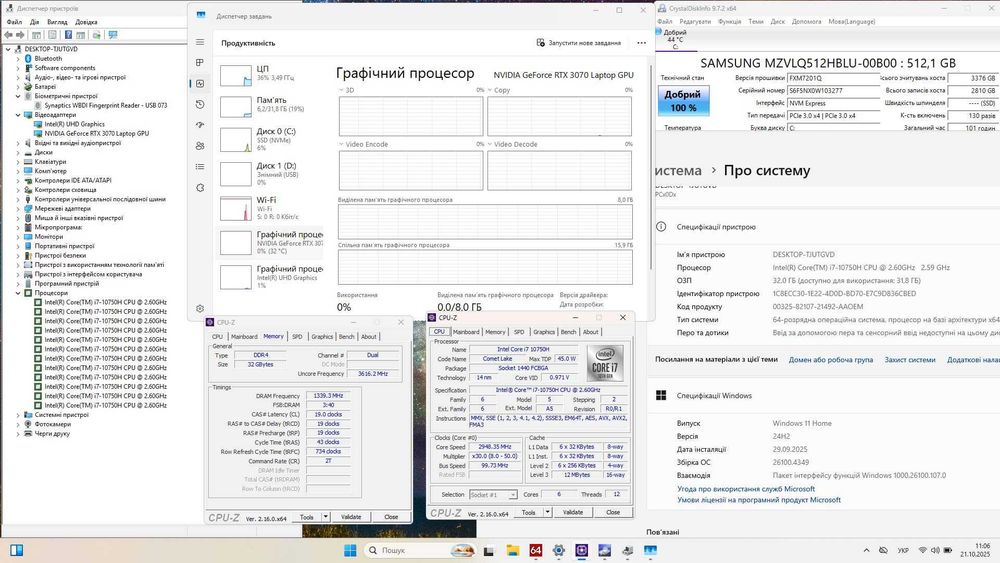The image size is (1000, 563).
Task: Open Task Manager hamburger navigation menu
Action: [x=200, y=42]
